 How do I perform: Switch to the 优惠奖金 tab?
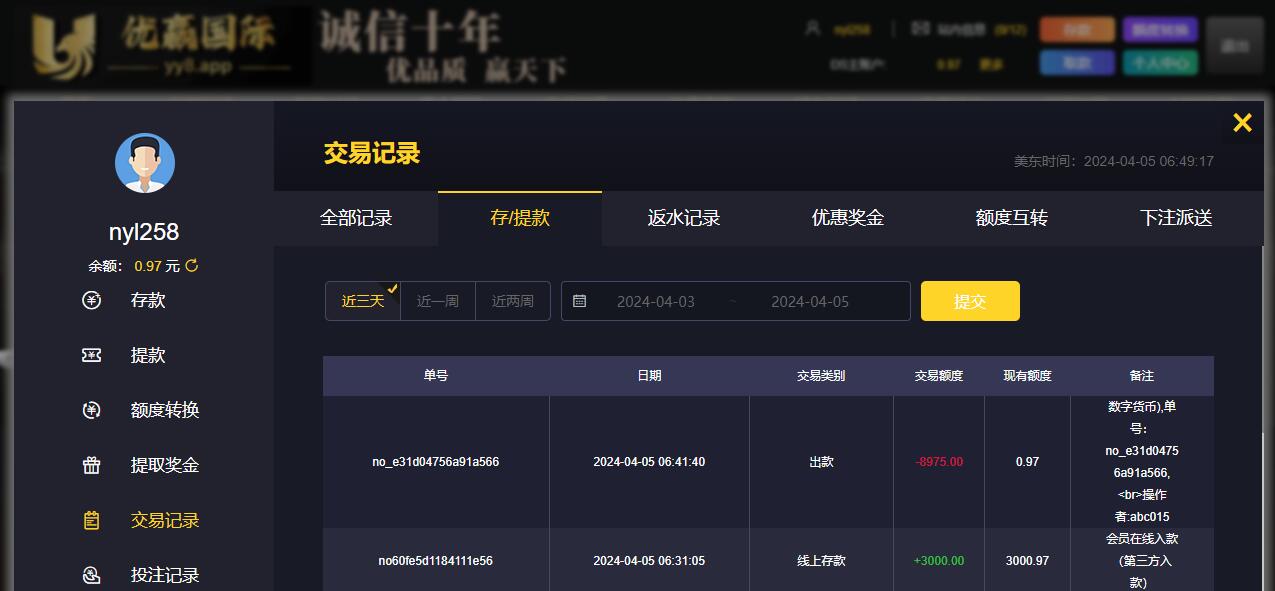tap(848, 218)
